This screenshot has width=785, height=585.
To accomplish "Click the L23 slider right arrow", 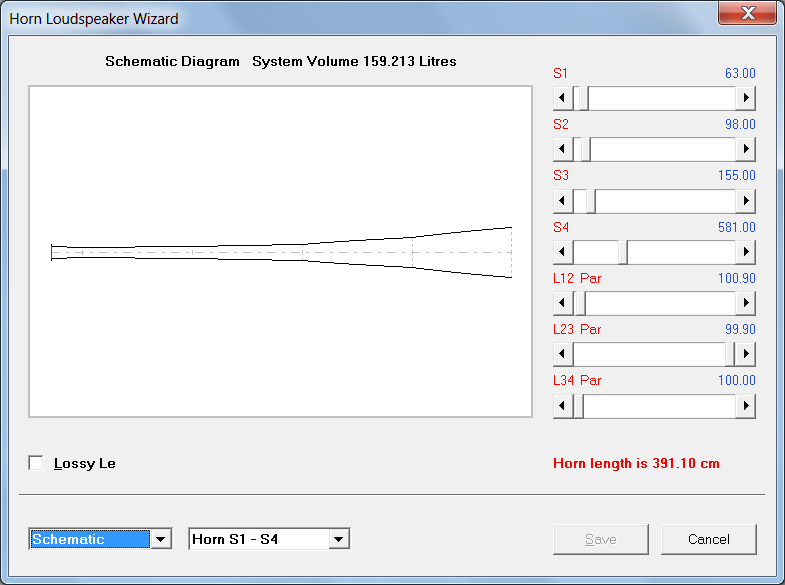I will (745, 354).
